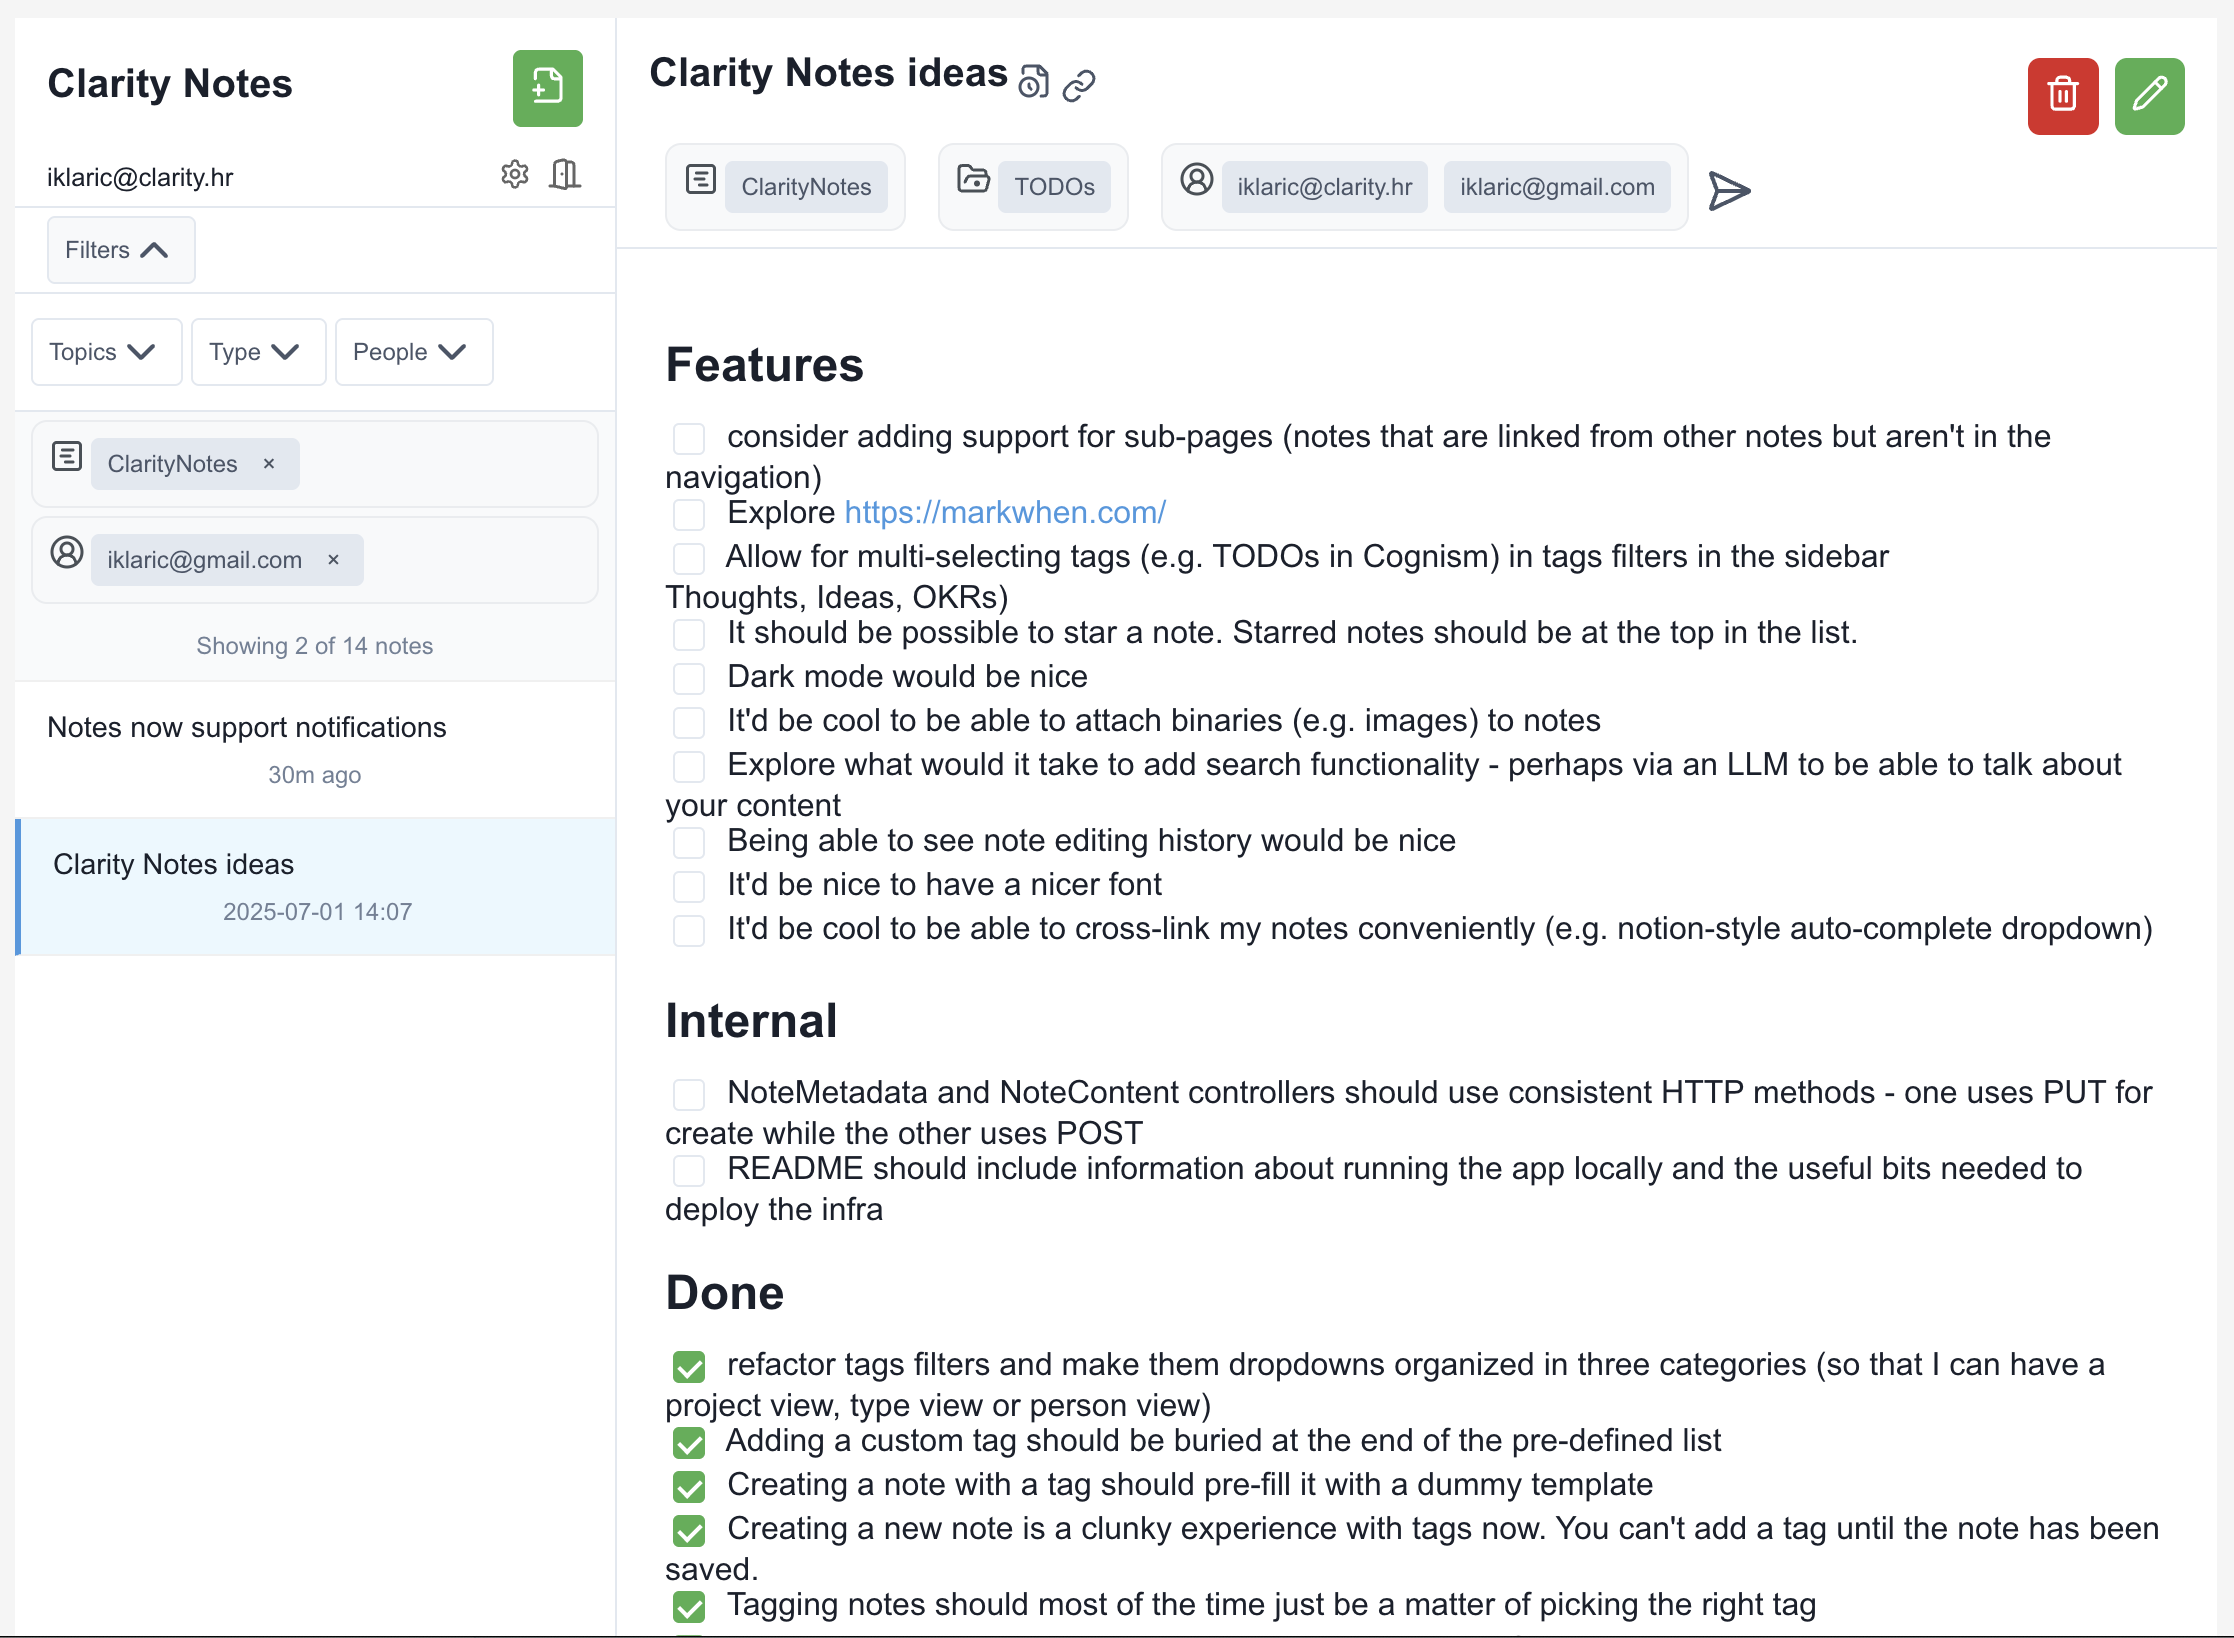
Task: Click the Internal heading
Action: coord(751,1021)
